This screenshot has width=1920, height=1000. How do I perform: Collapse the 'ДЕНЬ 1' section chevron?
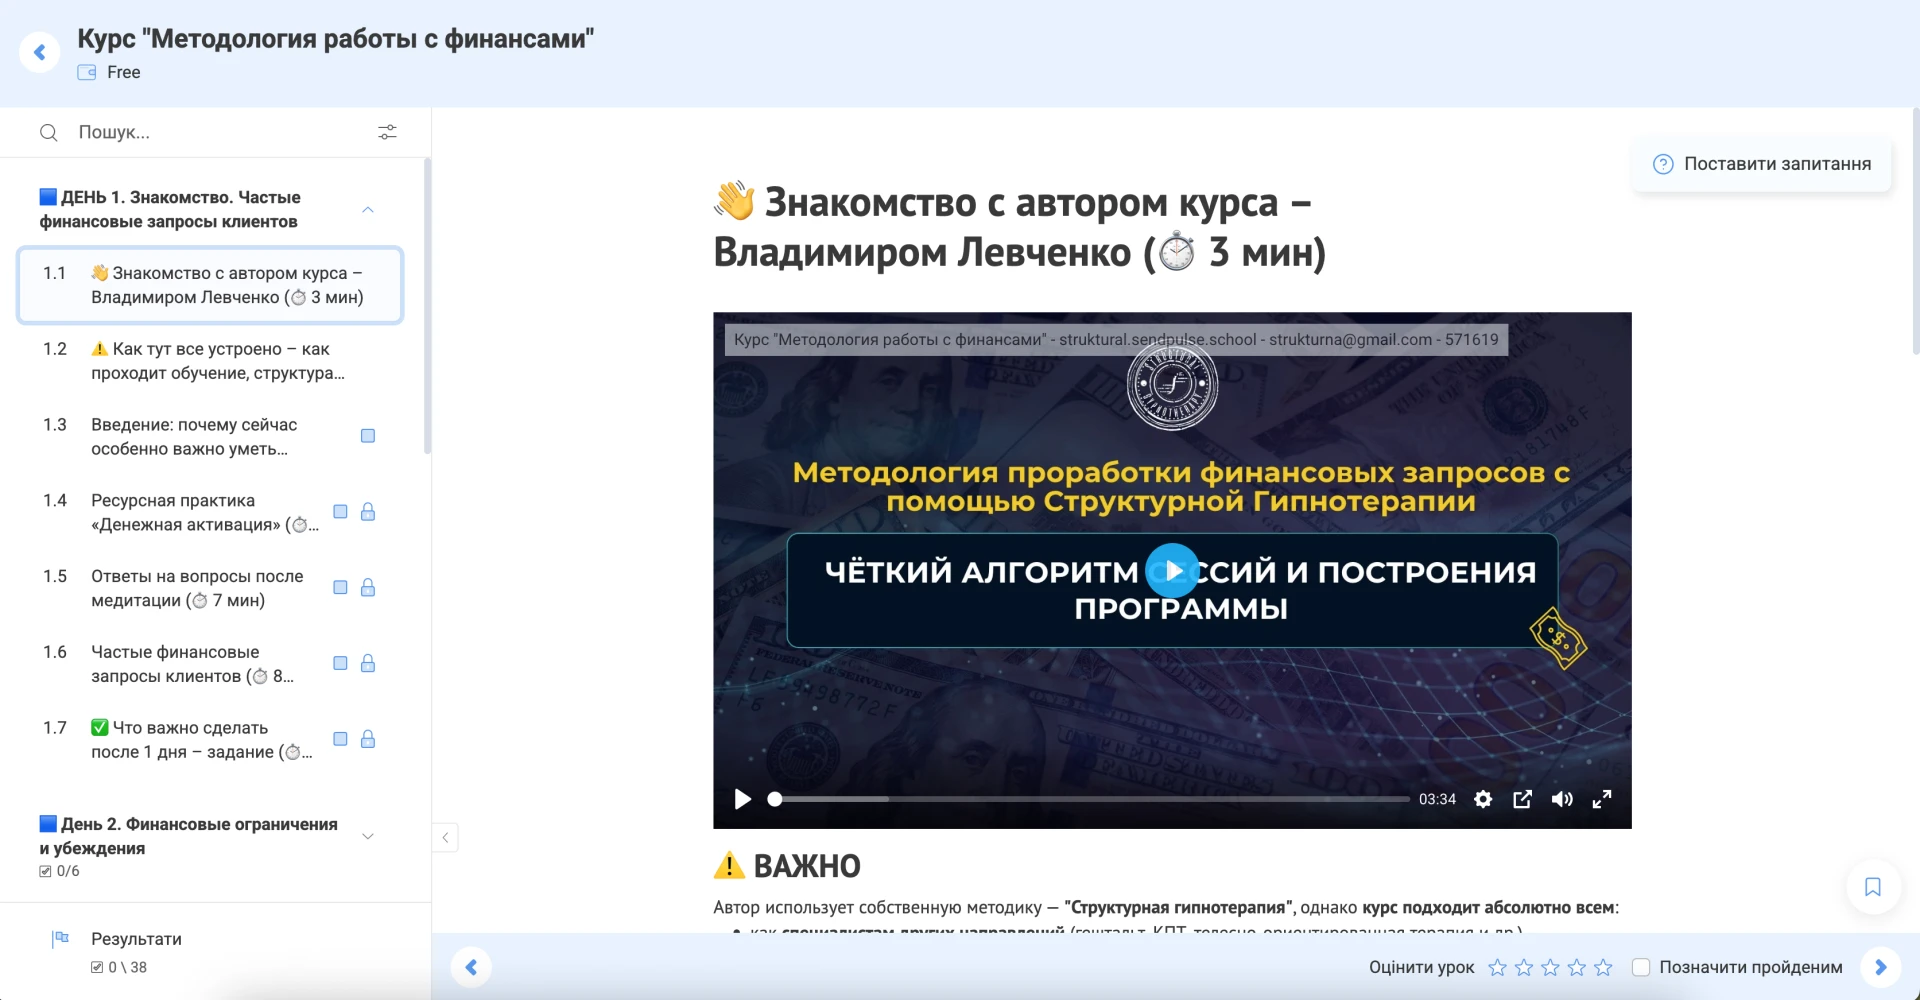point(368,210)
